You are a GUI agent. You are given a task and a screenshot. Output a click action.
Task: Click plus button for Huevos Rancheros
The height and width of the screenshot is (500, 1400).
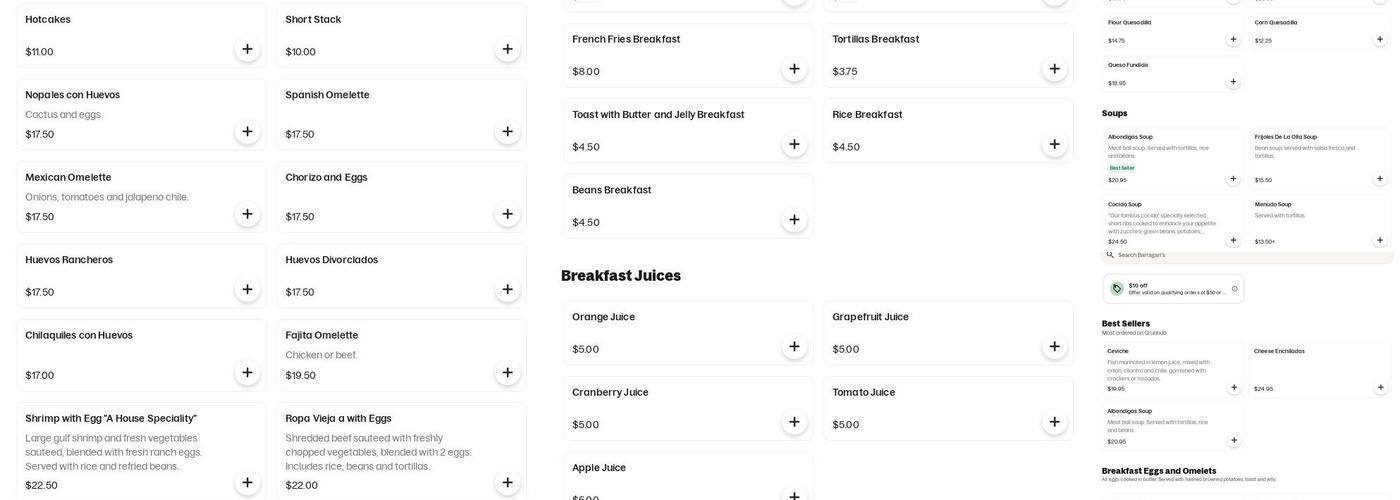[247, 290]
